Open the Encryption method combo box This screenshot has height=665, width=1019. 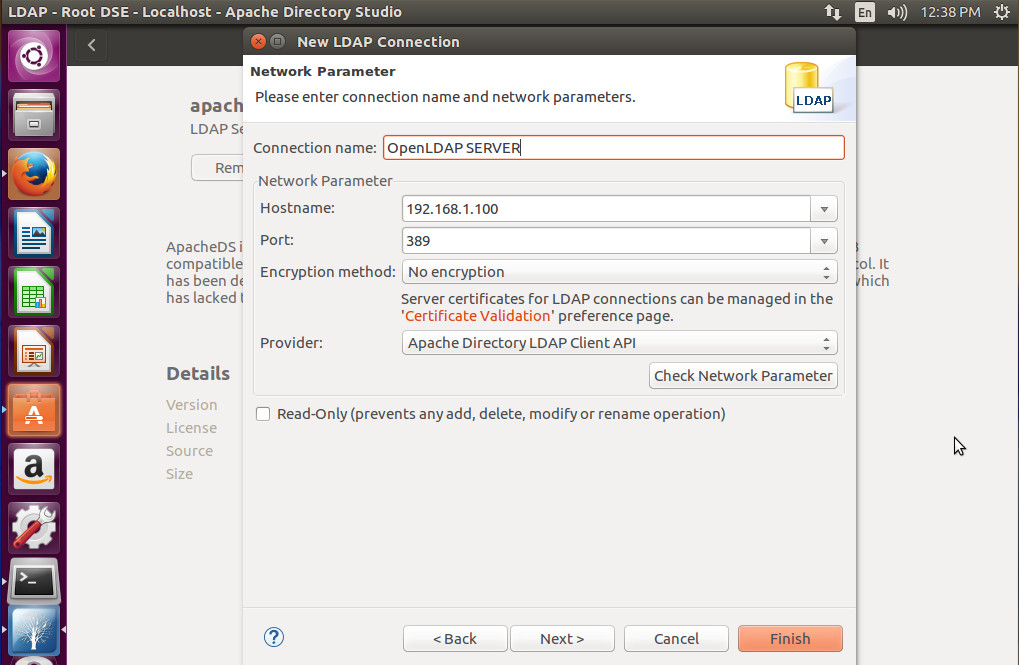(619, 272)
